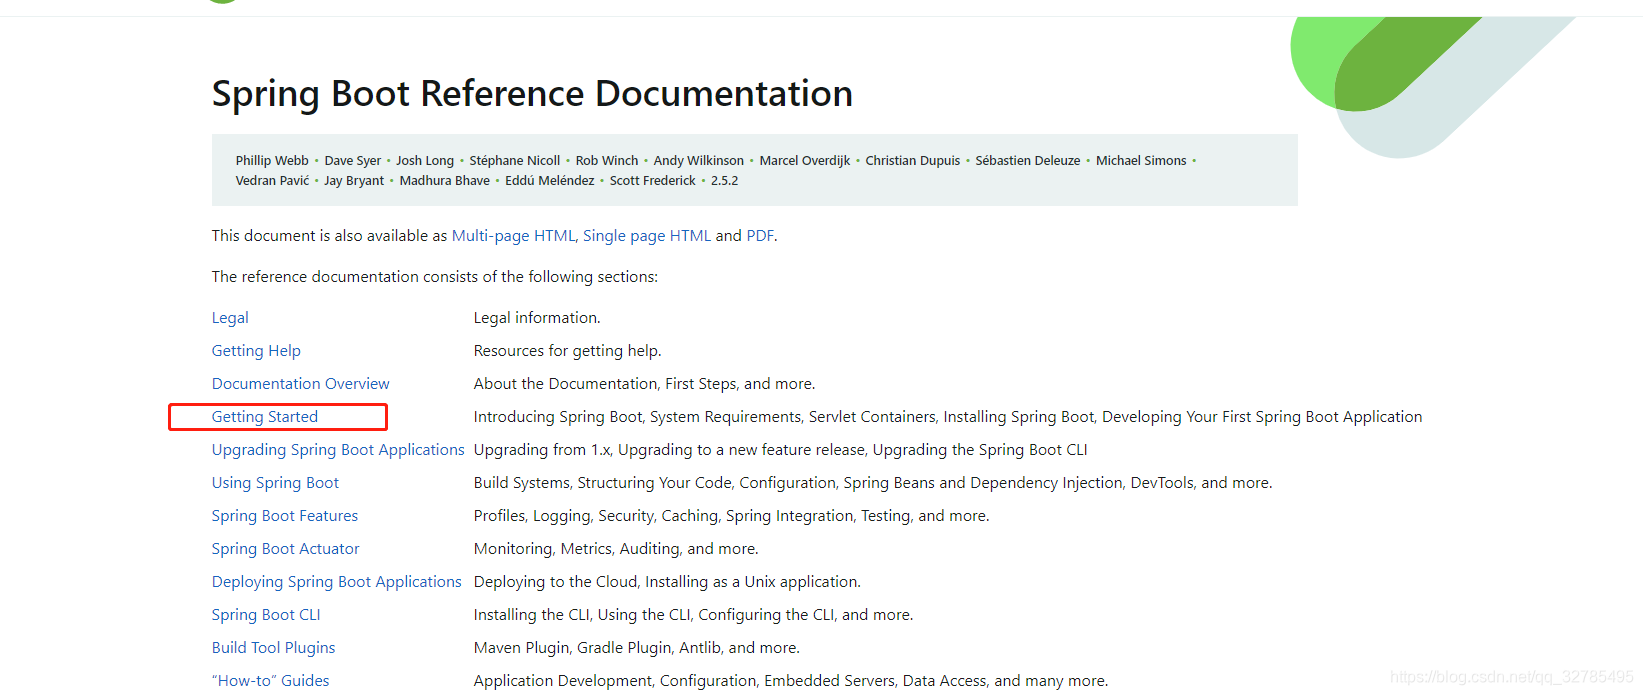Click author name Michael Simons
The height and width of the screenshot is (695, 1643).
1141,161
